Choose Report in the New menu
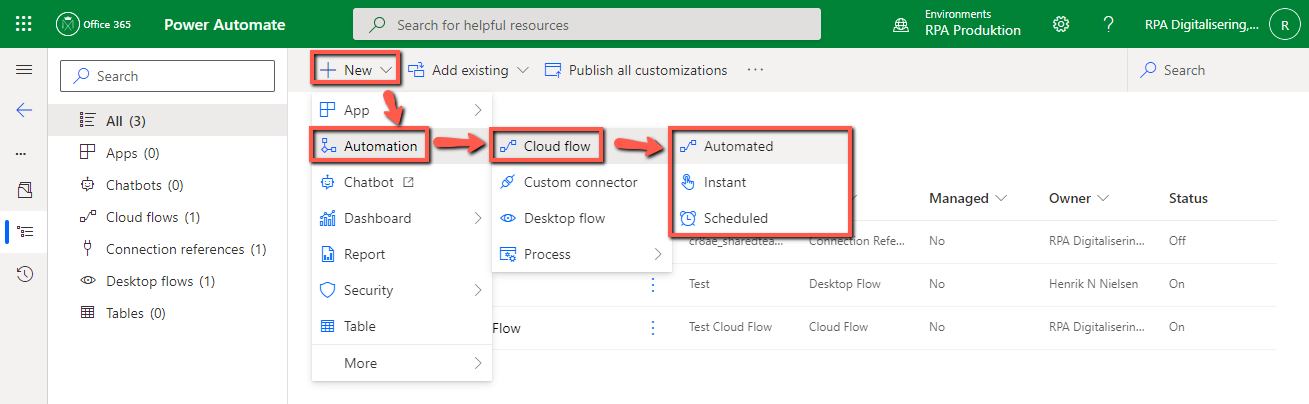Screen dimensions: 1309x404 coord(401,254)
